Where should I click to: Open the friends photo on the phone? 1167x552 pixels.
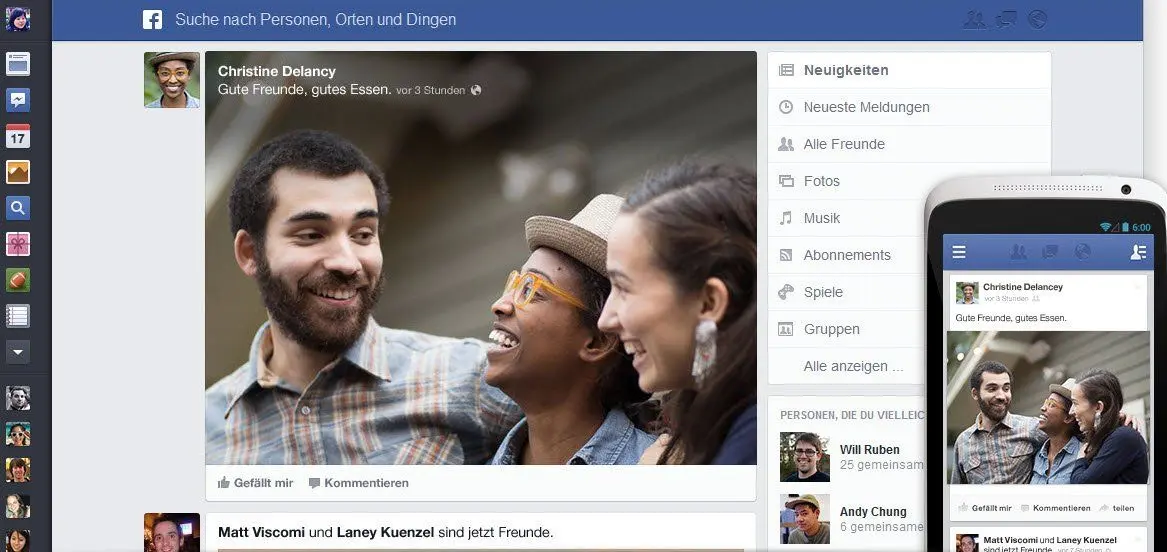pos(1048,408)
